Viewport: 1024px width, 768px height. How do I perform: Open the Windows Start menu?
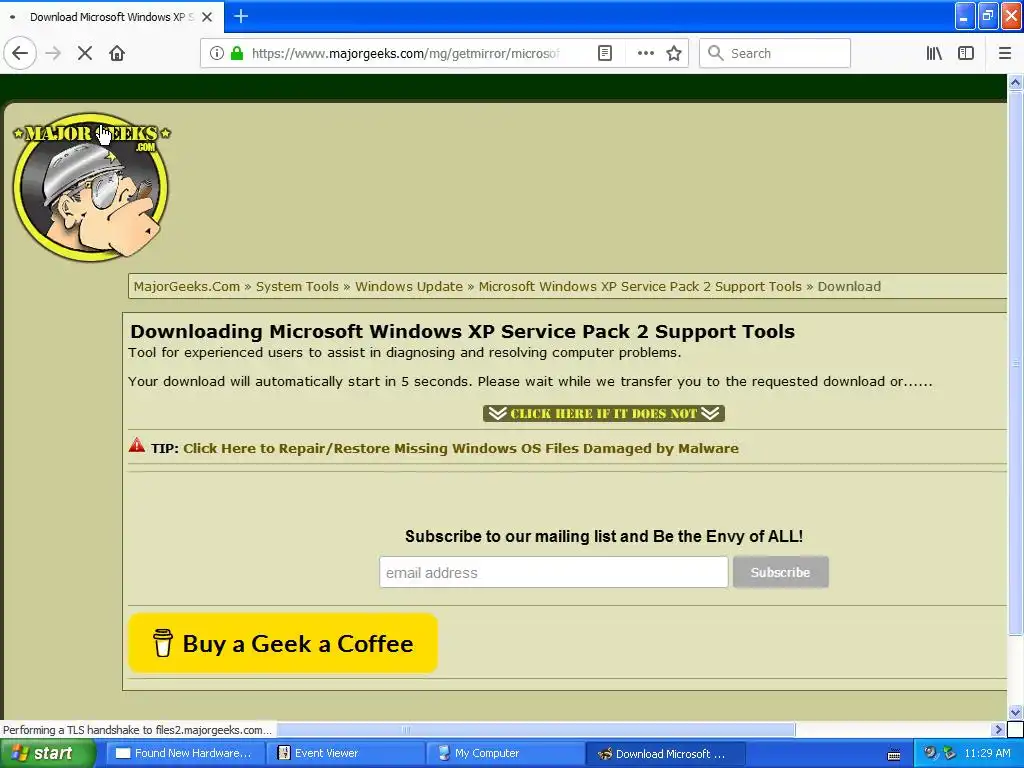[x=47, y=754]
